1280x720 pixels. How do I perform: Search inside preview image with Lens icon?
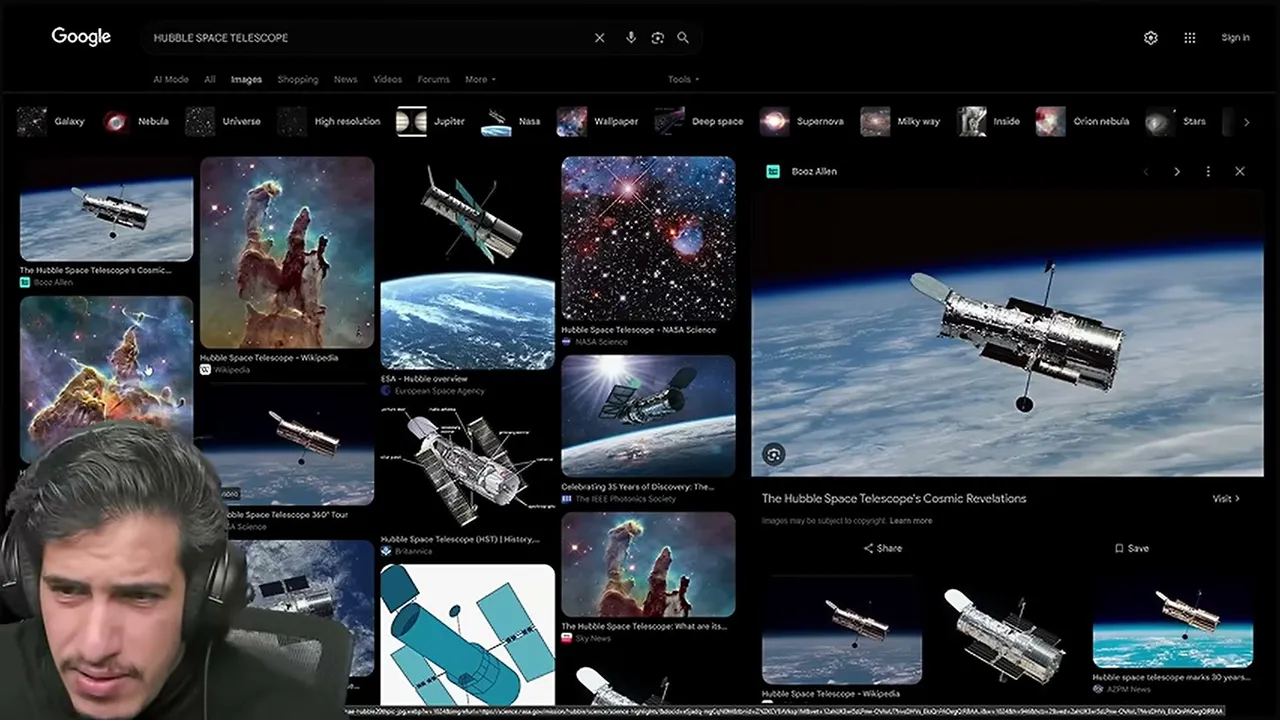point(773,455)
